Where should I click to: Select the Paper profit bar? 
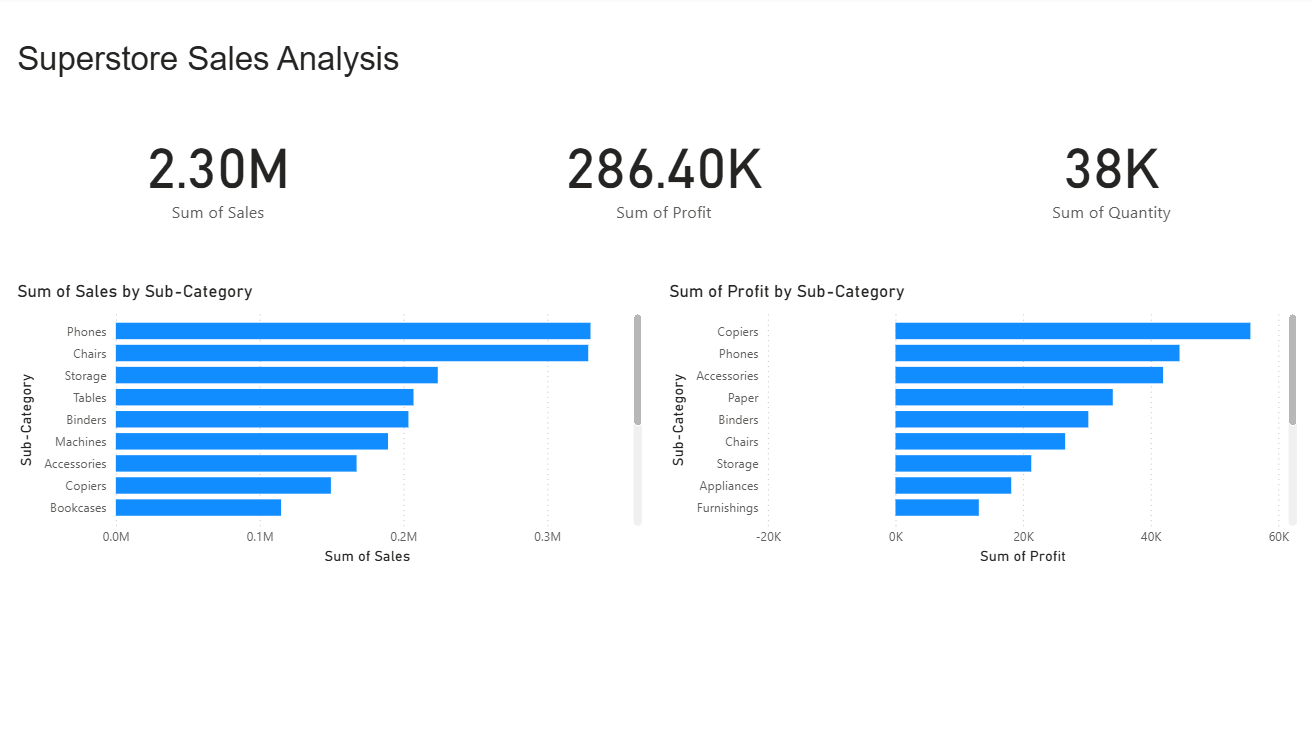pos(1003,397)
